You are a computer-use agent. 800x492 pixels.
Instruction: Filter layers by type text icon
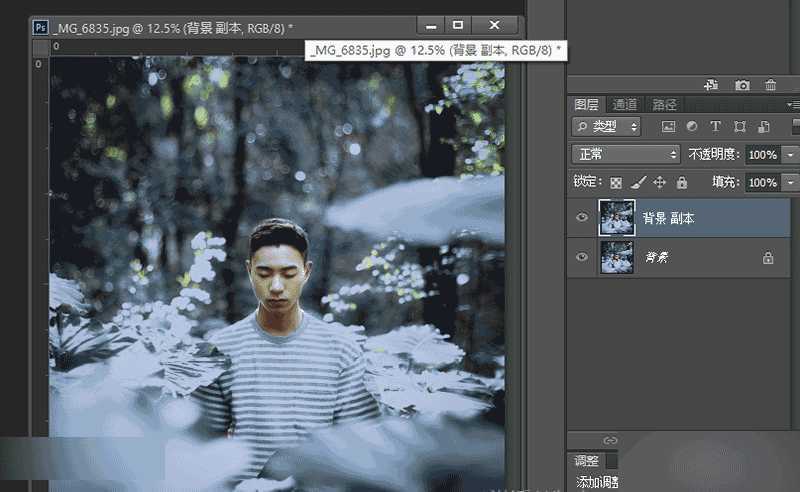click(715, 127)
